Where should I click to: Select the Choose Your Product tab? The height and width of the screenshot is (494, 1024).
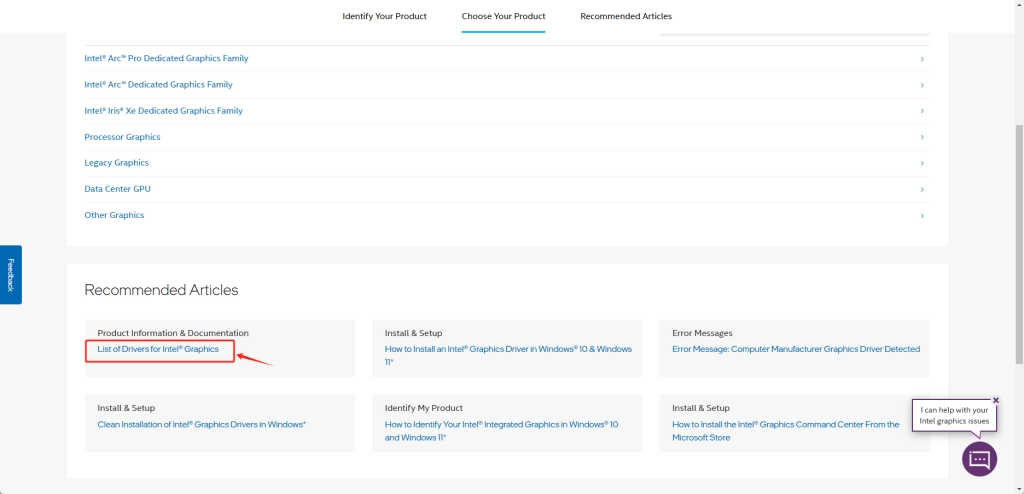503,16
